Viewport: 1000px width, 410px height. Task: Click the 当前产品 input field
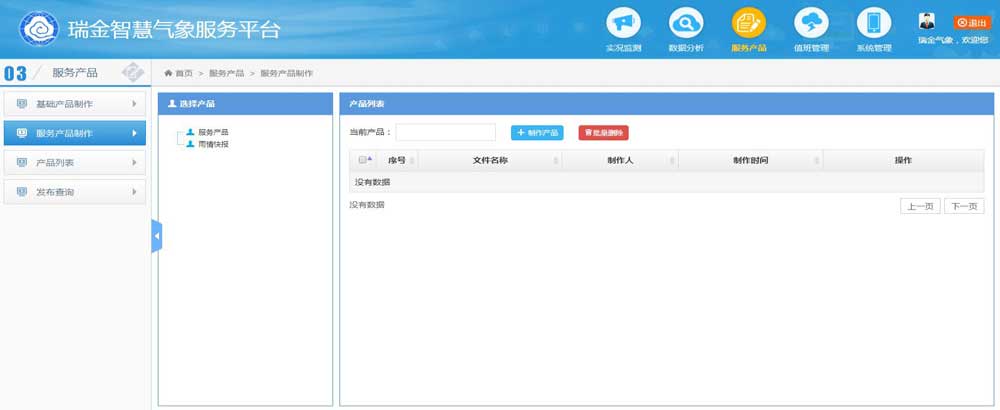(x=446, y=132)
